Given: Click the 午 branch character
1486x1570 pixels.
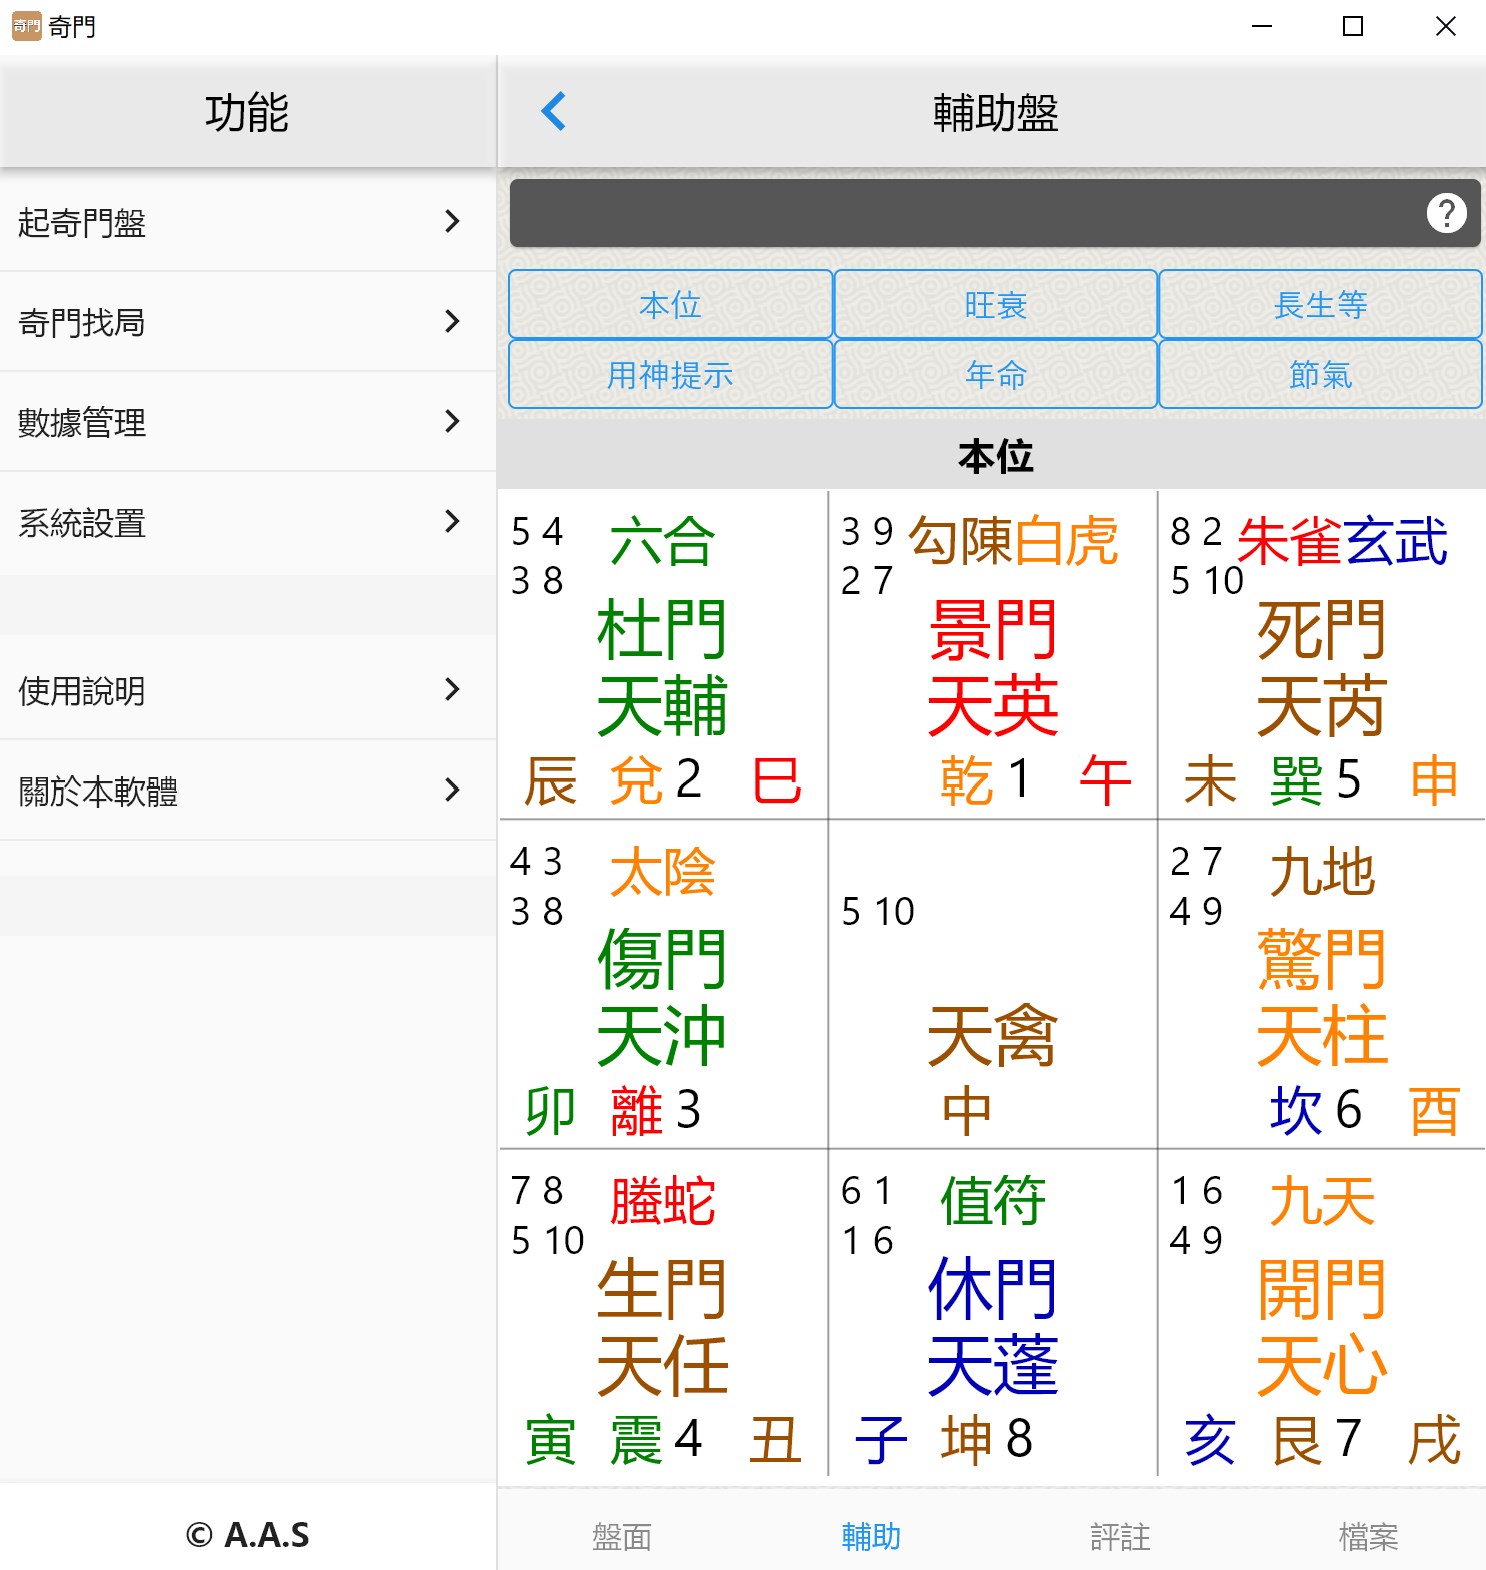Looking at the screenshot, I should coord(1105,781).
